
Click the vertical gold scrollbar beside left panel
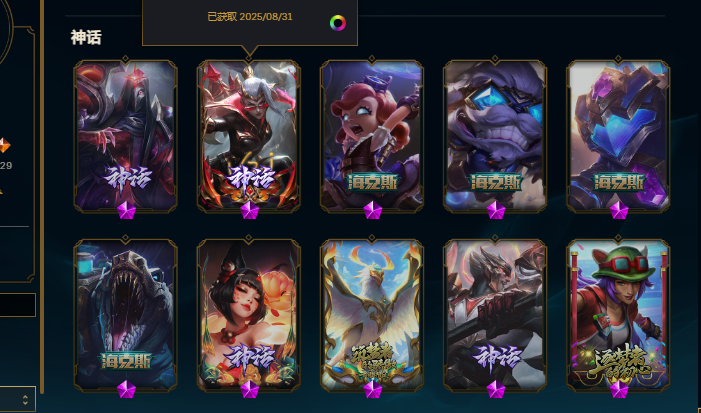[x=42, y=197]
